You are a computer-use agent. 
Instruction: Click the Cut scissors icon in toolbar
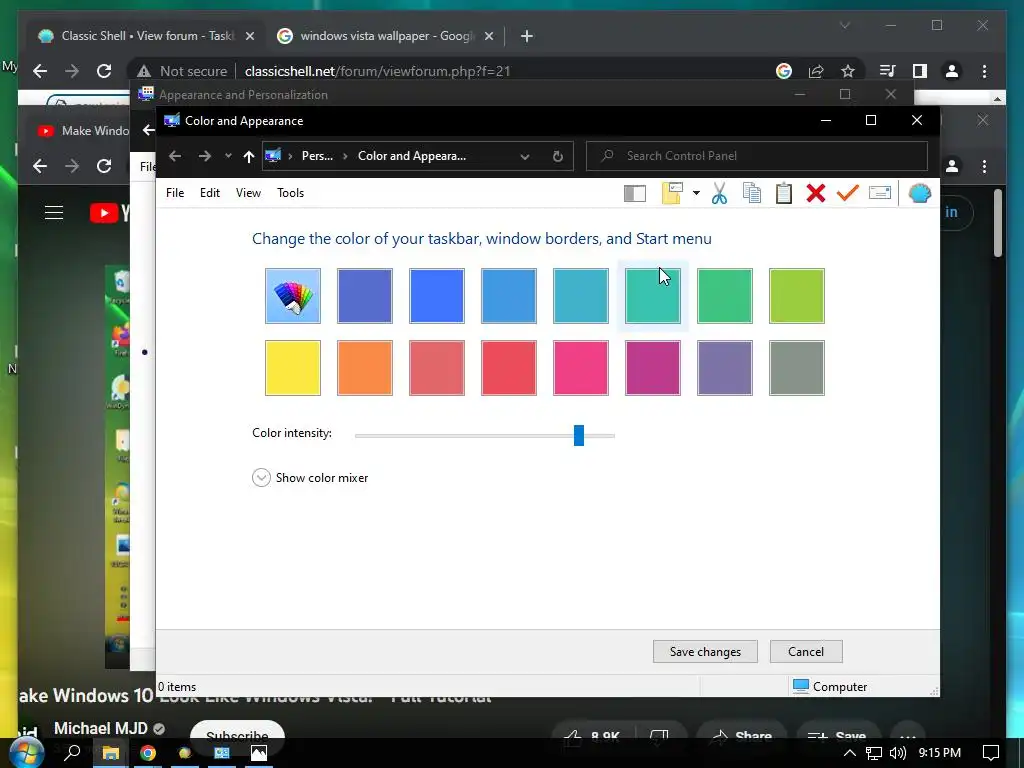point(720,193)
